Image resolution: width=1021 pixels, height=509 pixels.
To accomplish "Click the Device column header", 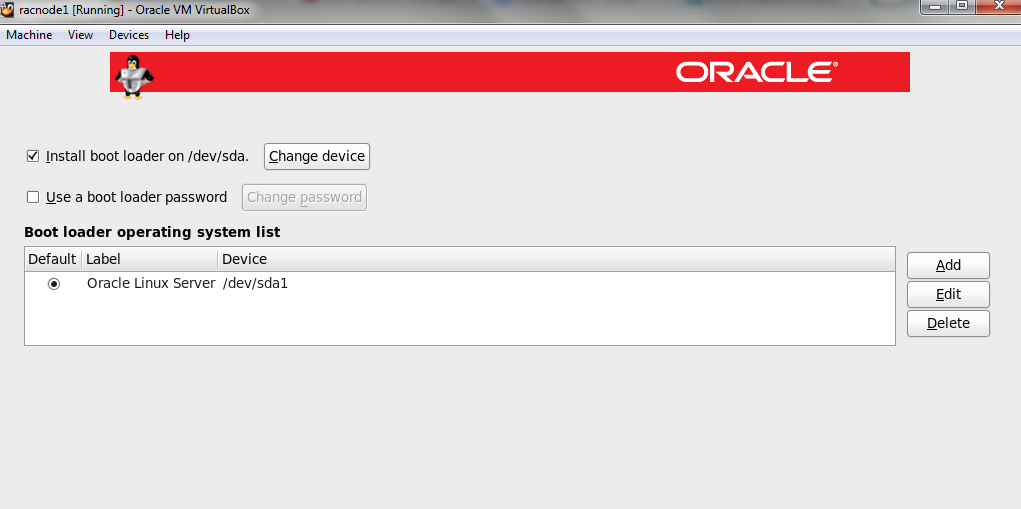I will [557, 259].
